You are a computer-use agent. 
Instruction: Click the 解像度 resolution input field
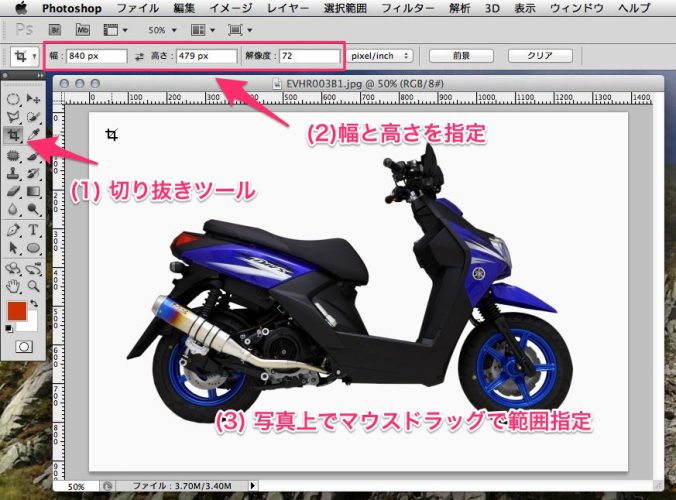310,56
